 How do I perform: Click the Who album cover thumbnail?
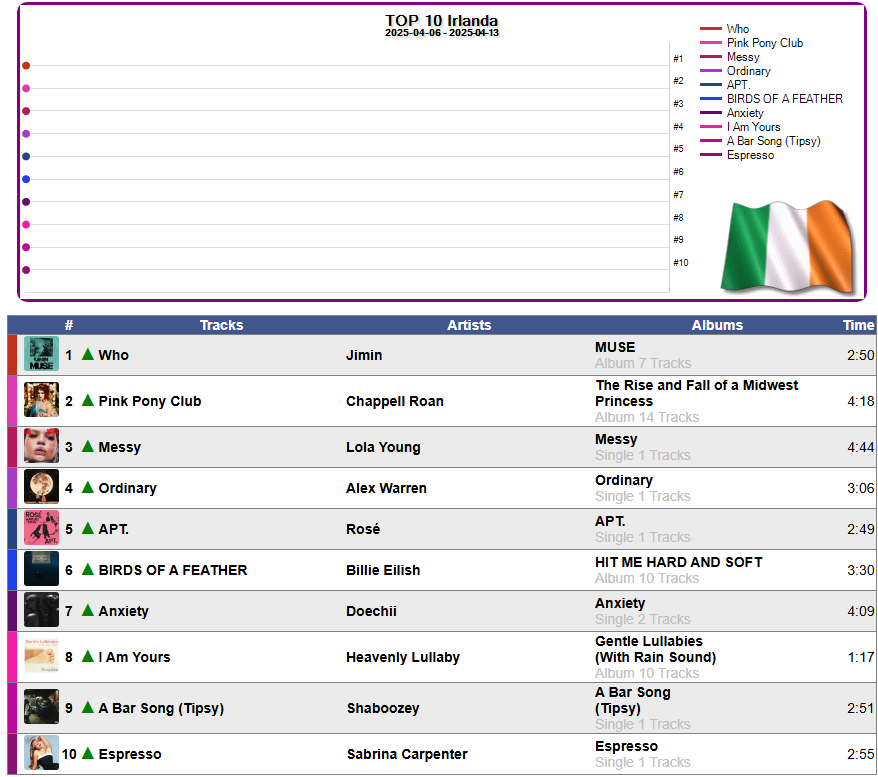[41, 354]
